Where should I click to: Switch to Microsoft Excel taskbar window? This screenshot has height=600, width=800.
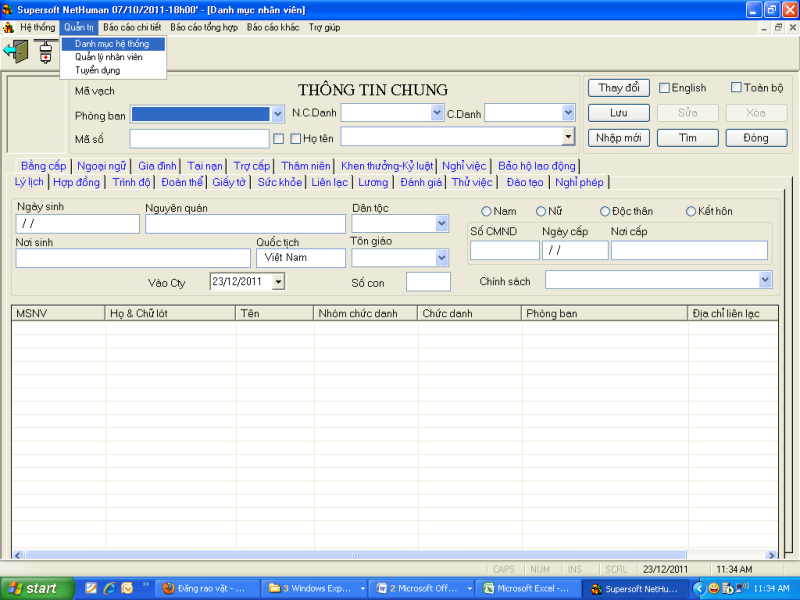click(530, 588)
